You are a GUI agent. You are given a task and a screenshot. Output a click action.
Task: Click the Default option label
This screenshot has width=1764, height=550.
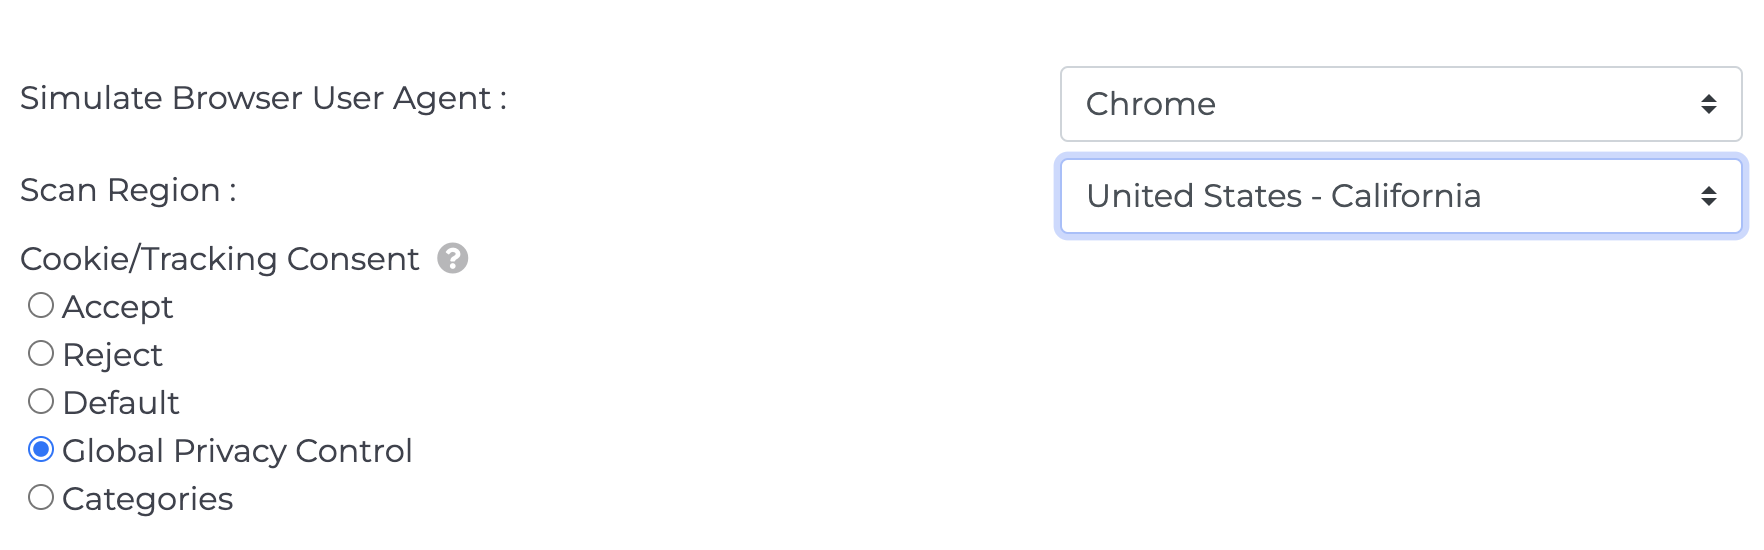point(121,403)
